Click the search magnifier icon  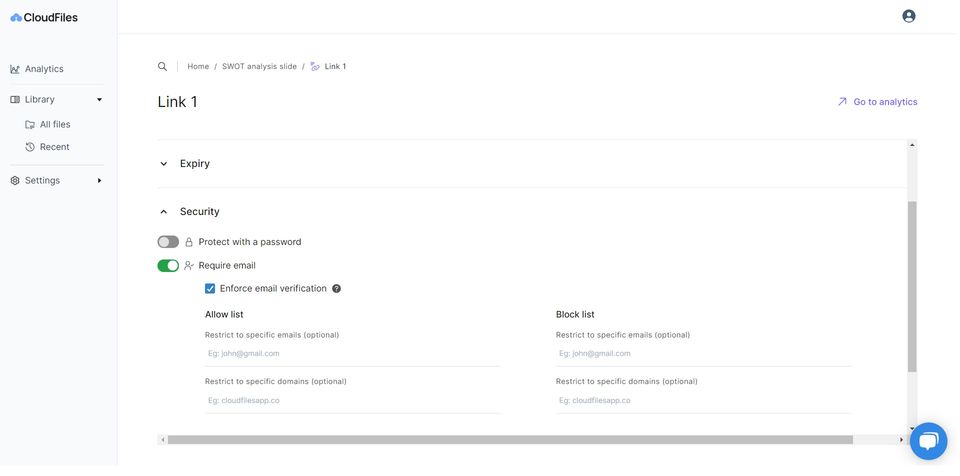[162, 66]
